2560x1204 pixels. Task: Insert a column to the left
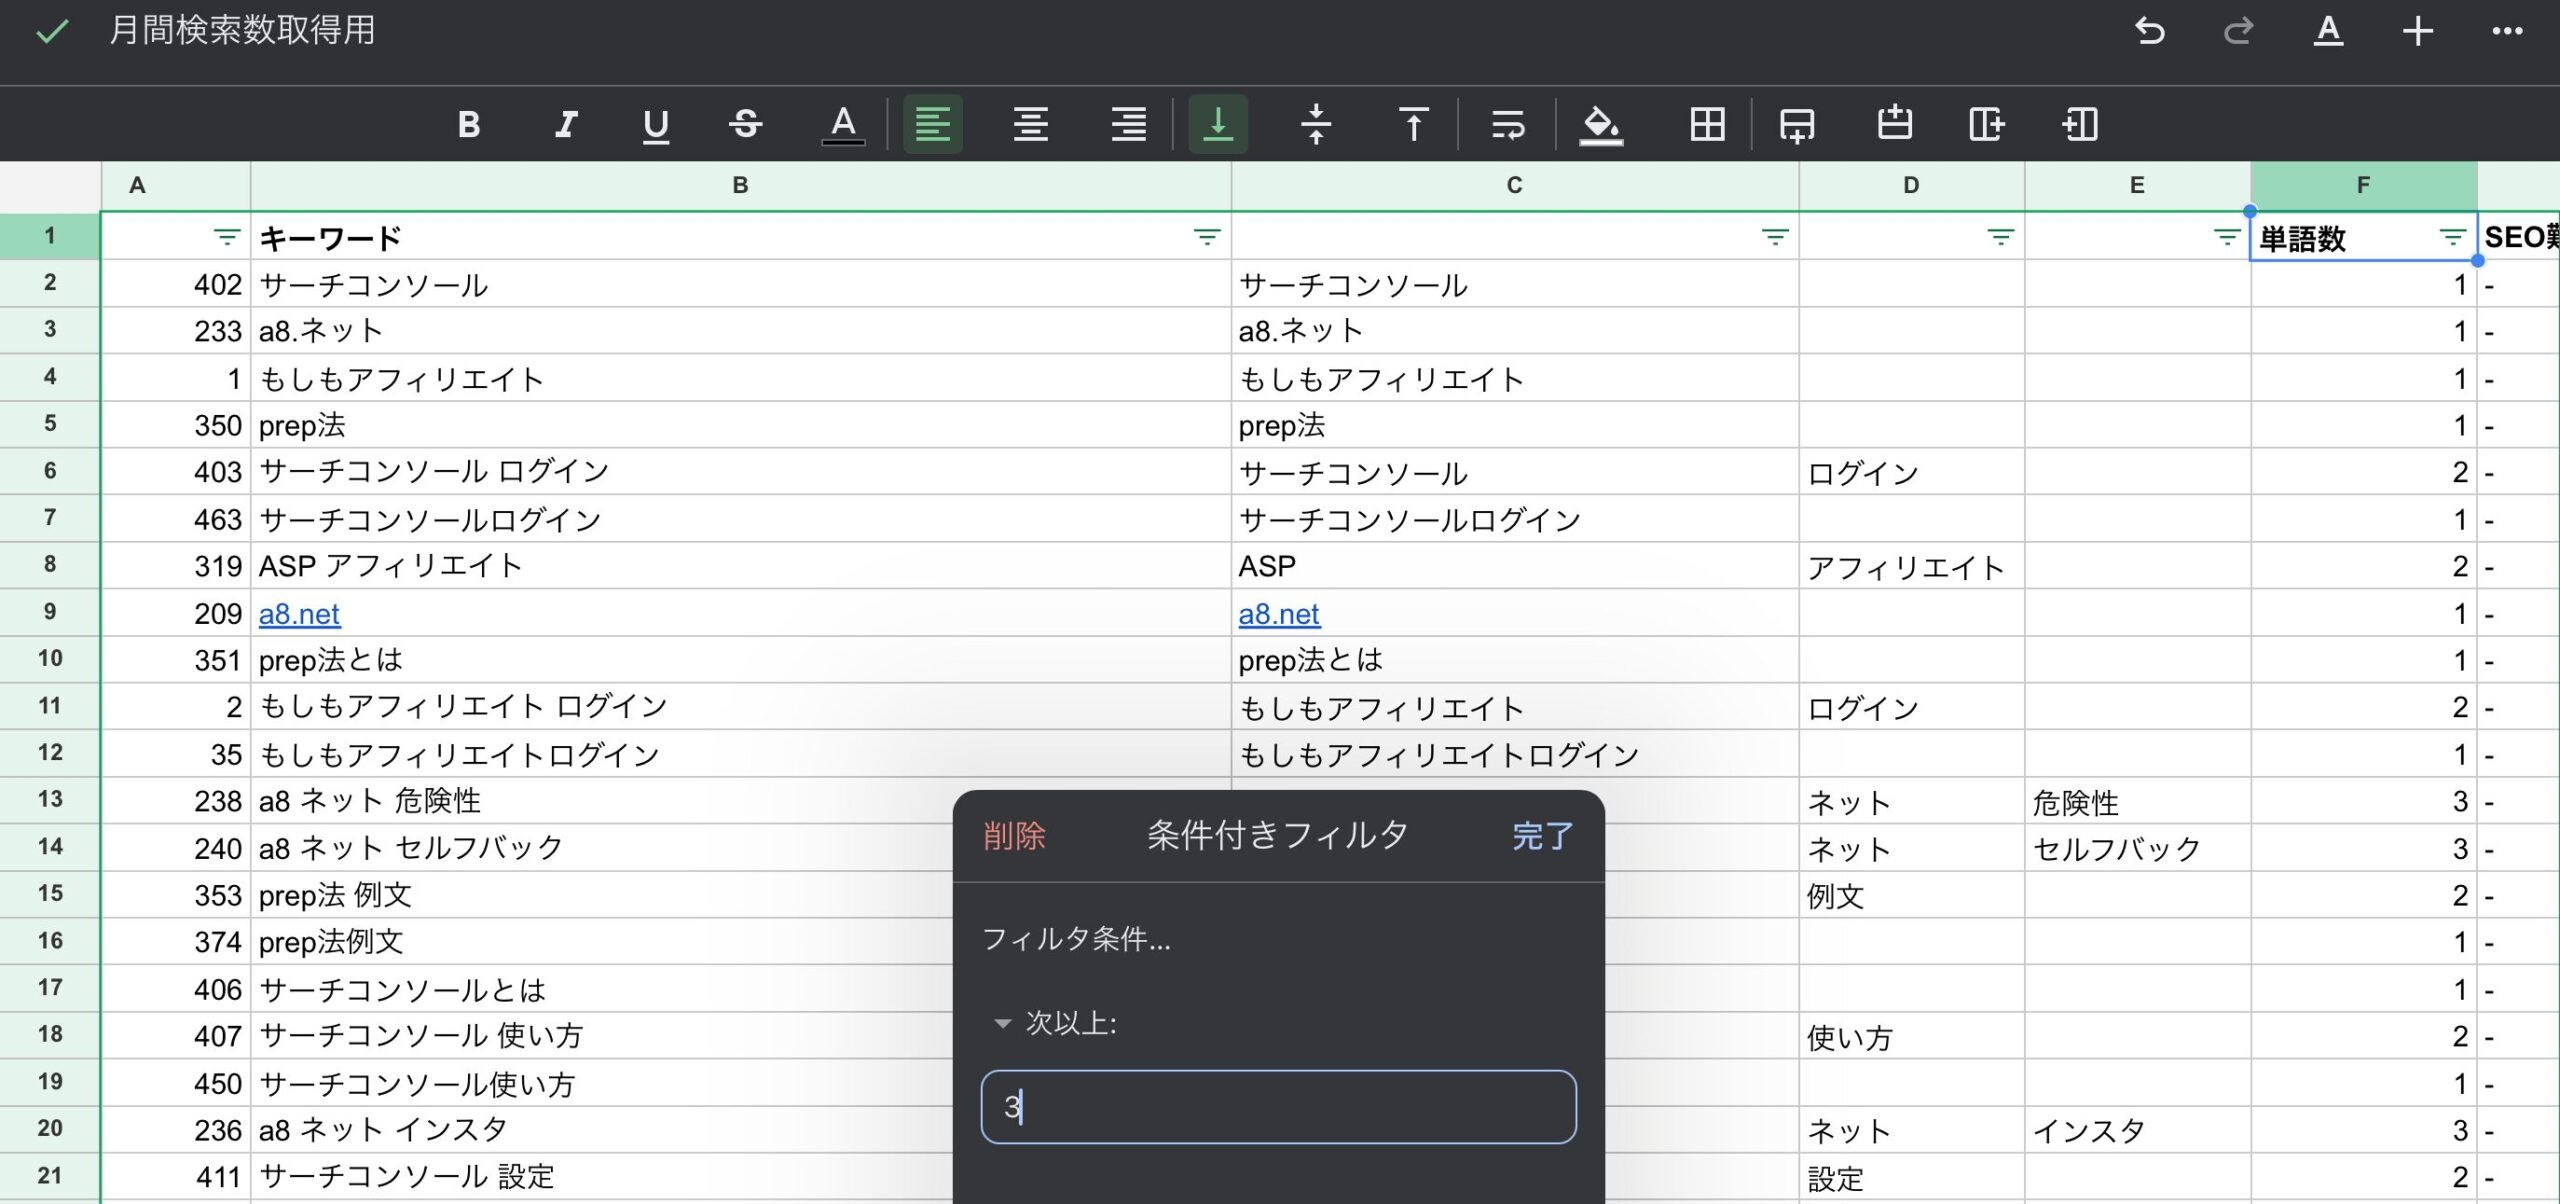(x=2080, y=124)
